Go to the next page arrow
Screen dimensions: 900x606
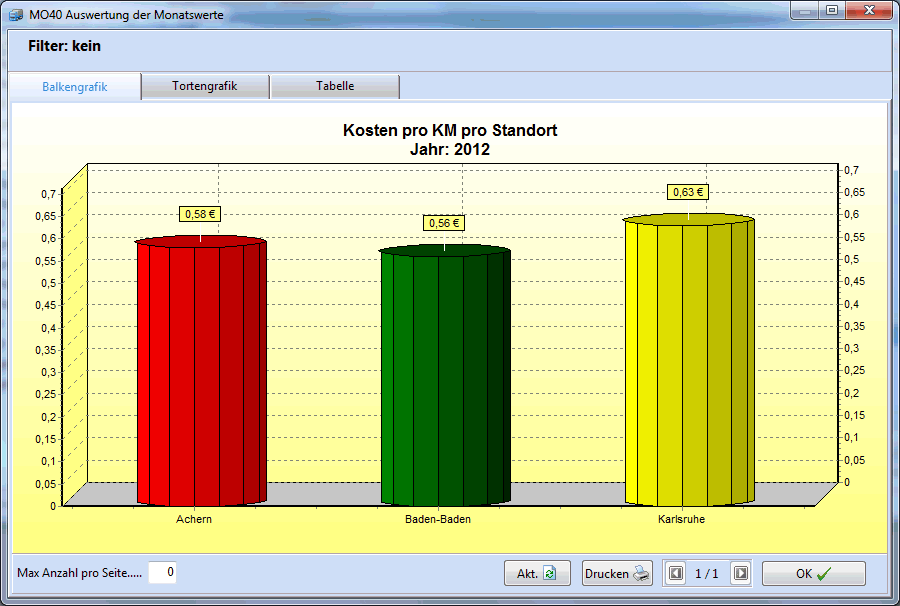(x=740, y=573)
